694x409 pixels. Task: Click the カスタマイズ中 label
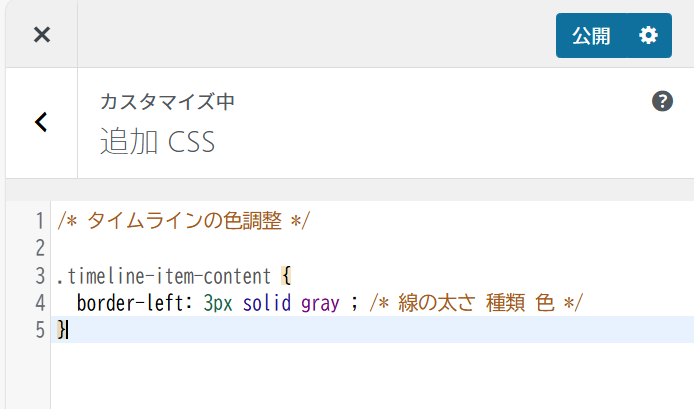[167, 102]
